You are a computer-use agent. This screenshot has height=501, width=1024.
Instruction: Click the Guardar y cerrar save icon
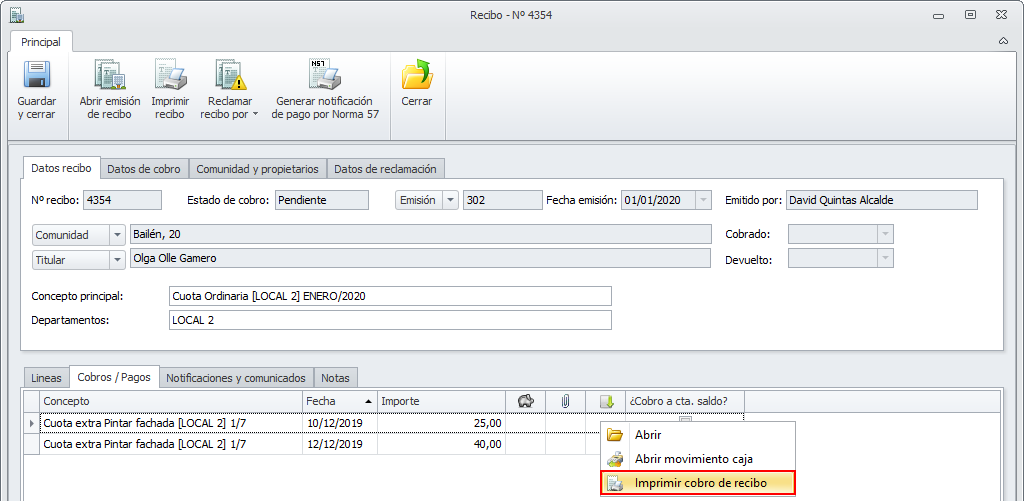(37, 74)
